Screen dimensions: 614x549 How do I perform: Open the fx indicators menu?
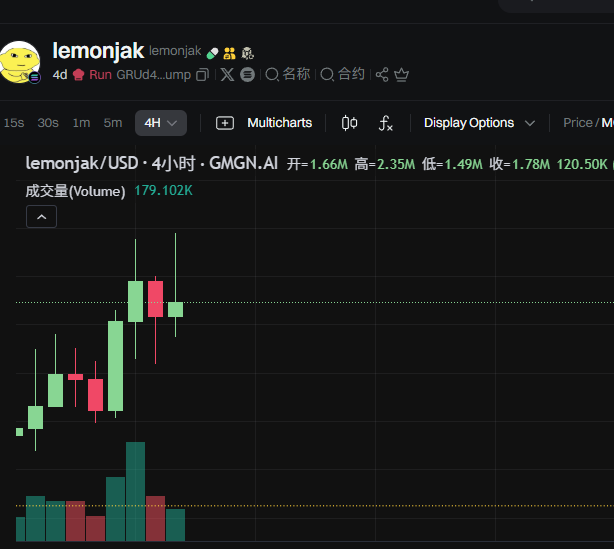tap(386, 123)
